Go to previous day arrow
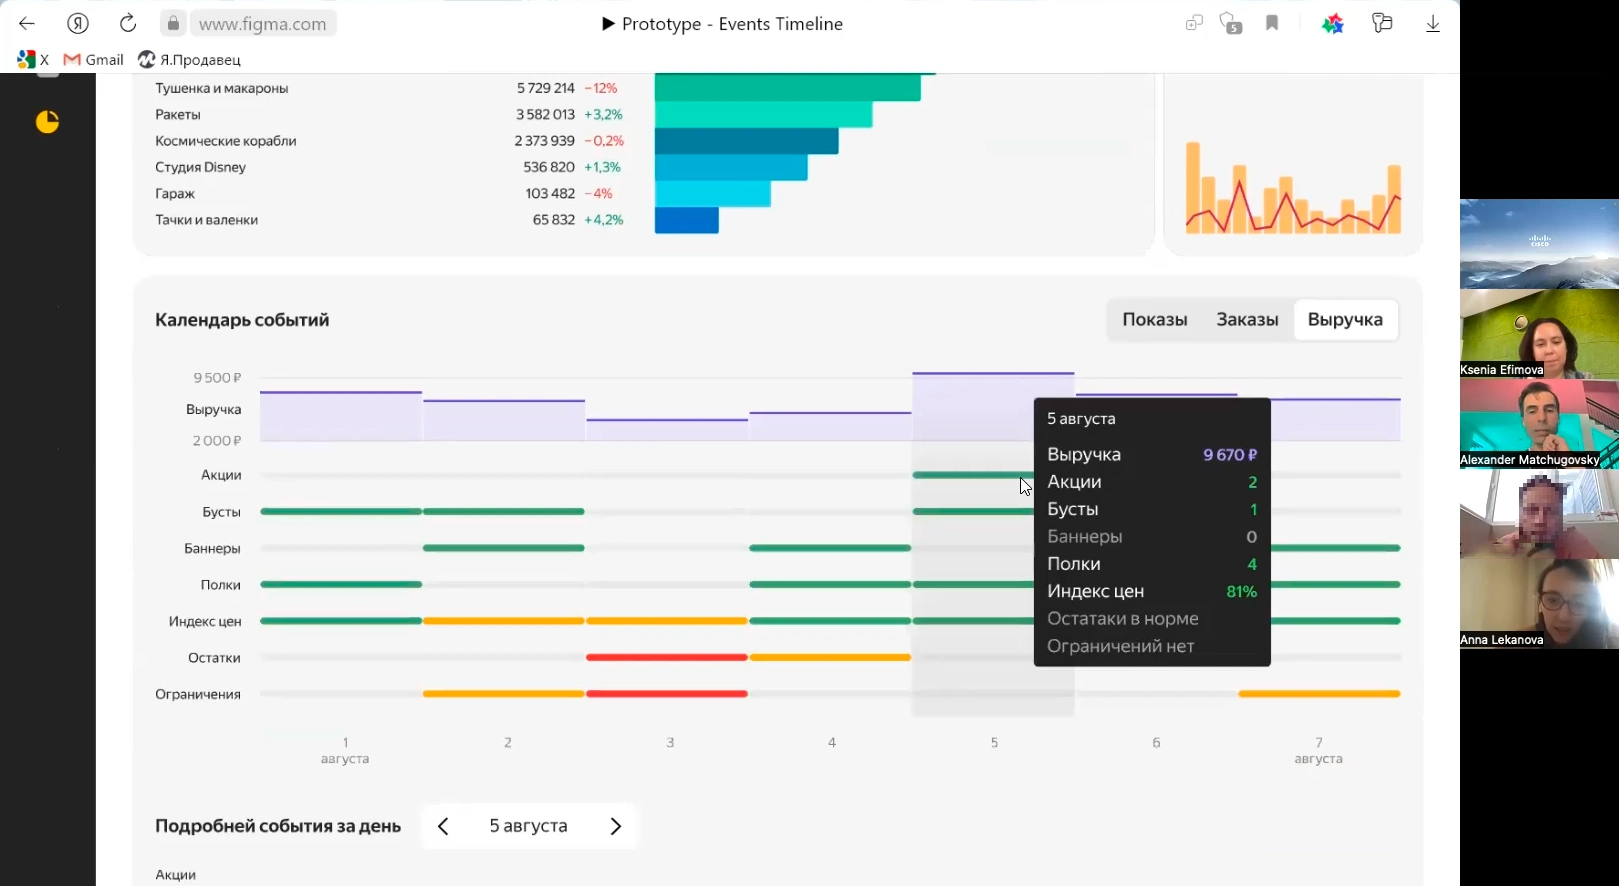1619x886 pixels. 443,826
